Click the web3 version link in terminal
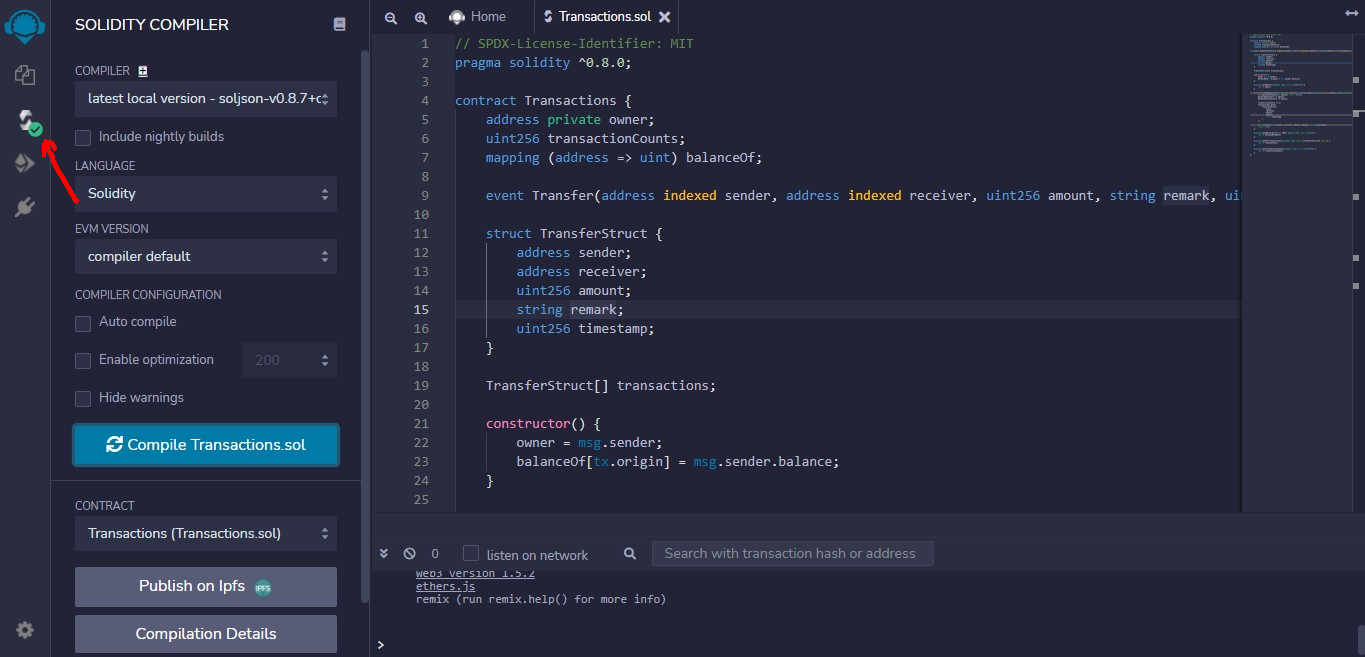 pos(475,574)
